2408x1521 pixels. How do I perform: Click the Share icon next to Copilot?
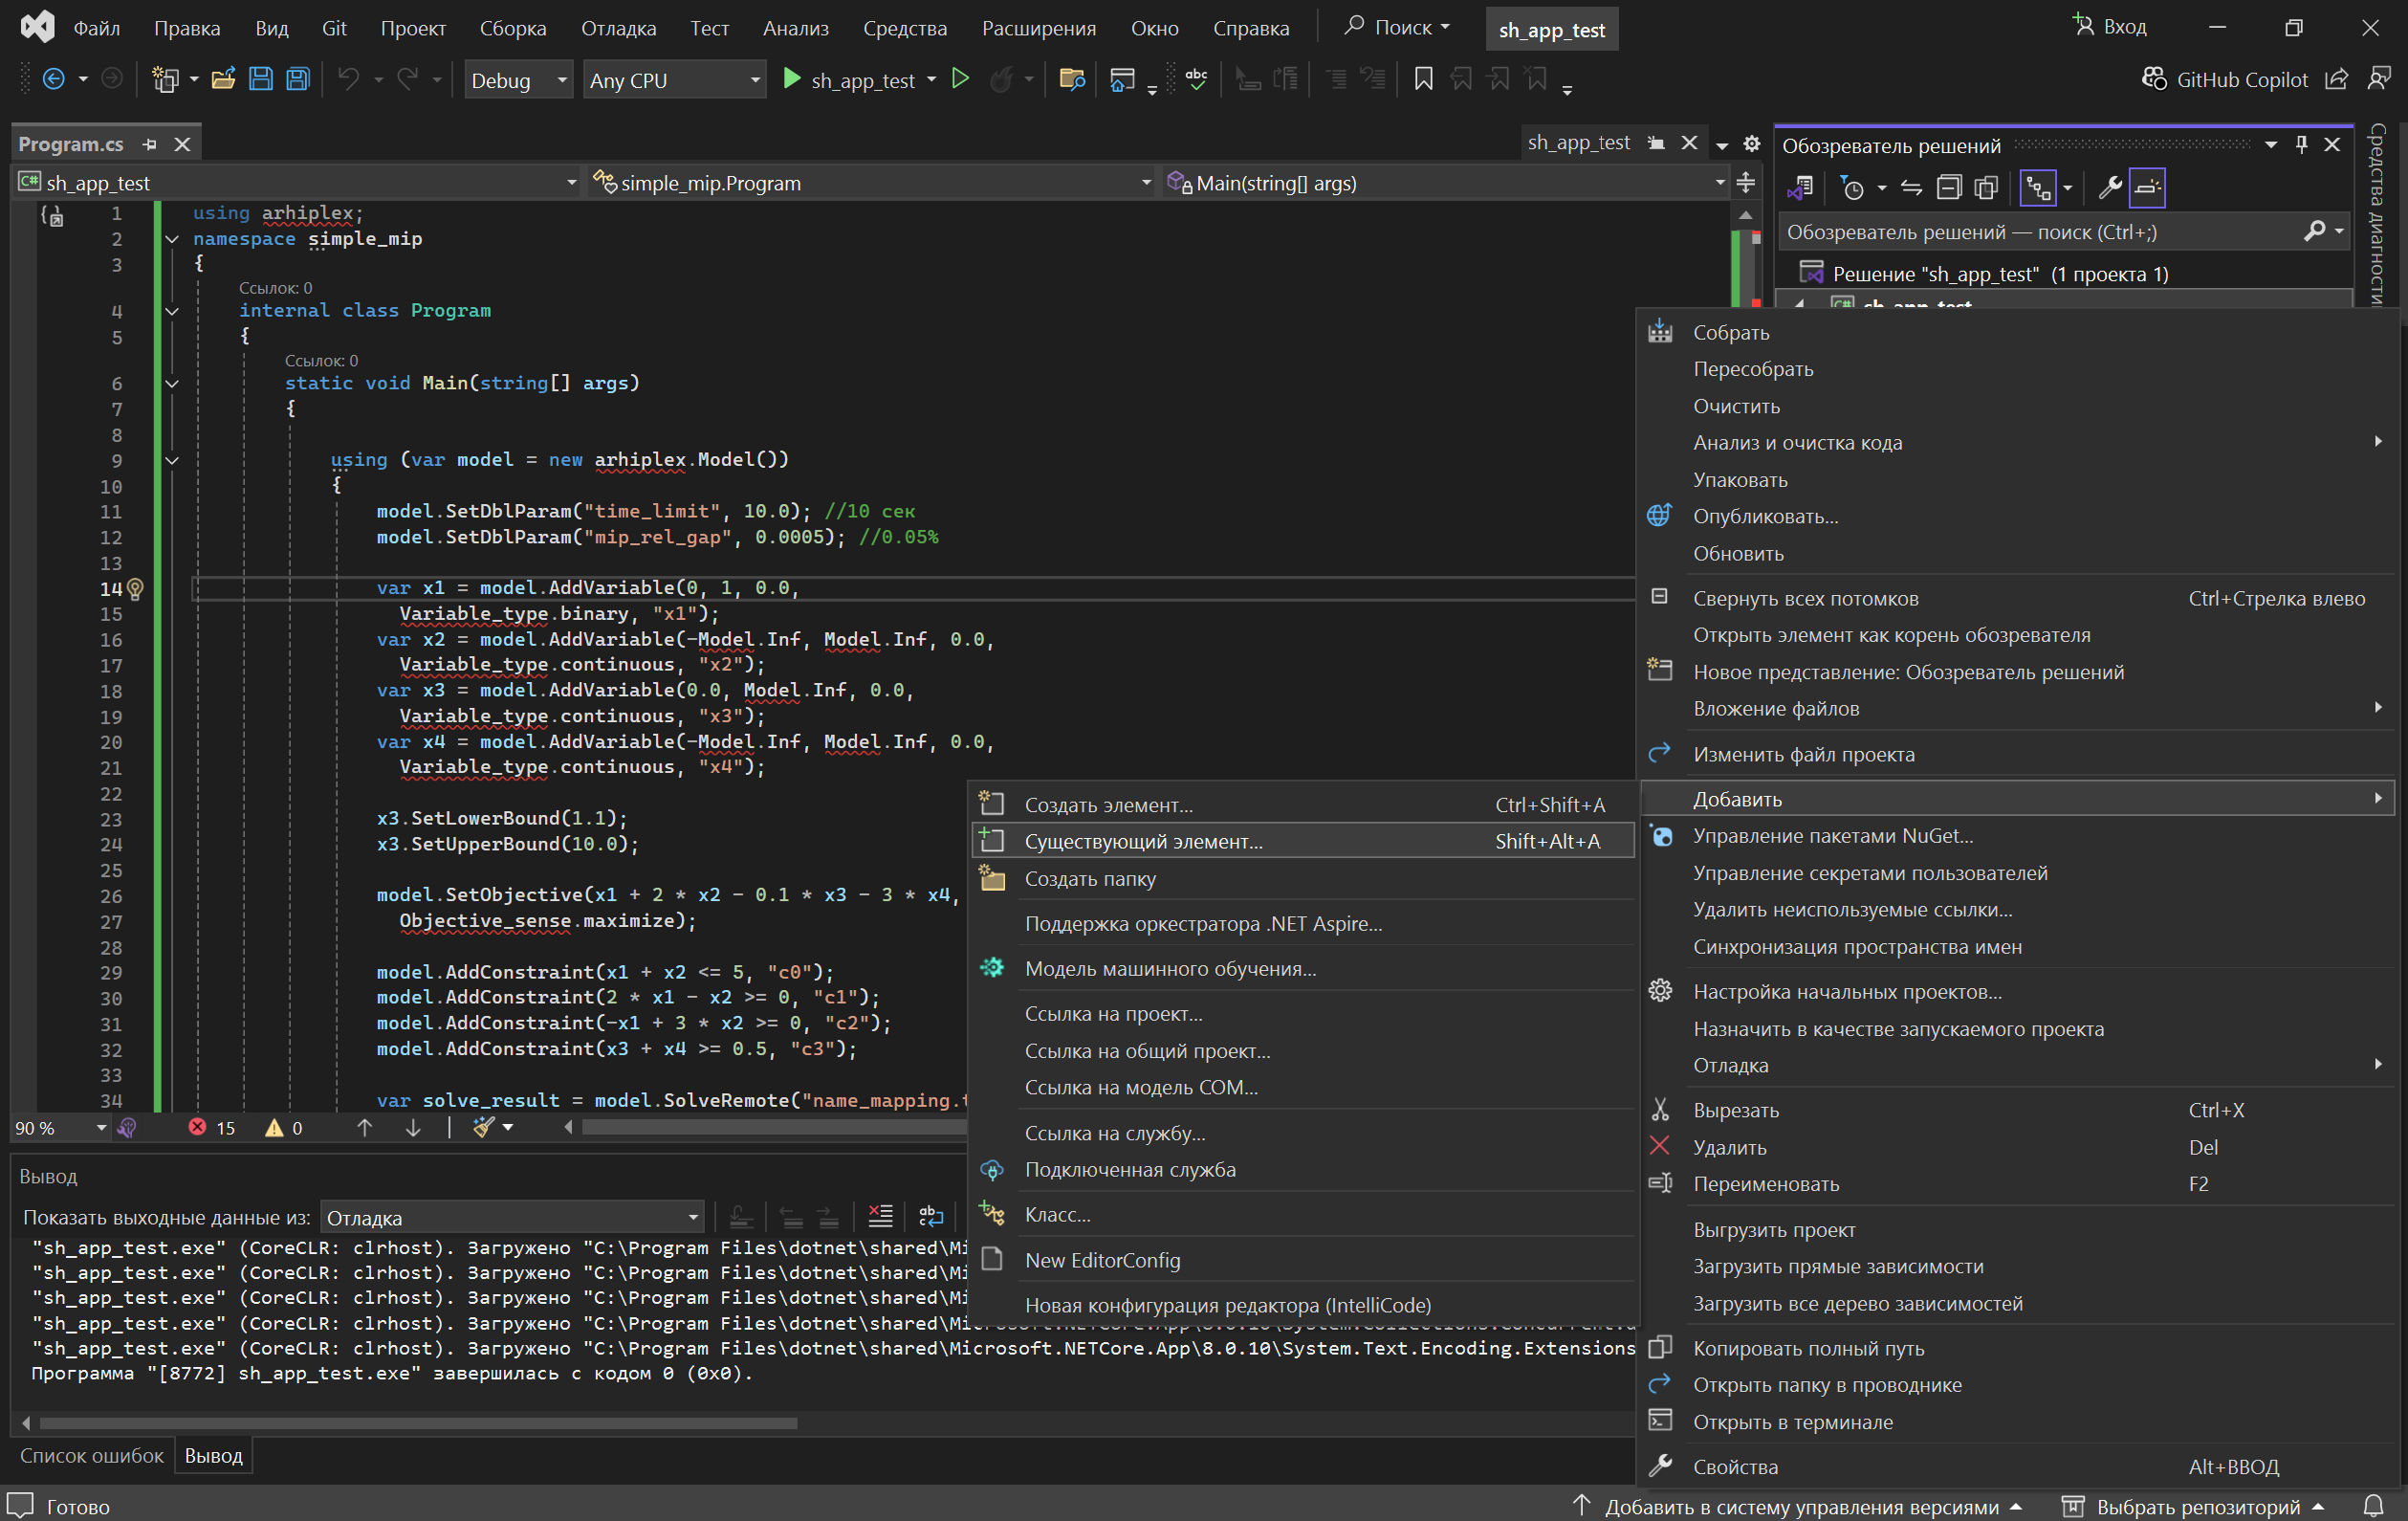point(2337,80)
